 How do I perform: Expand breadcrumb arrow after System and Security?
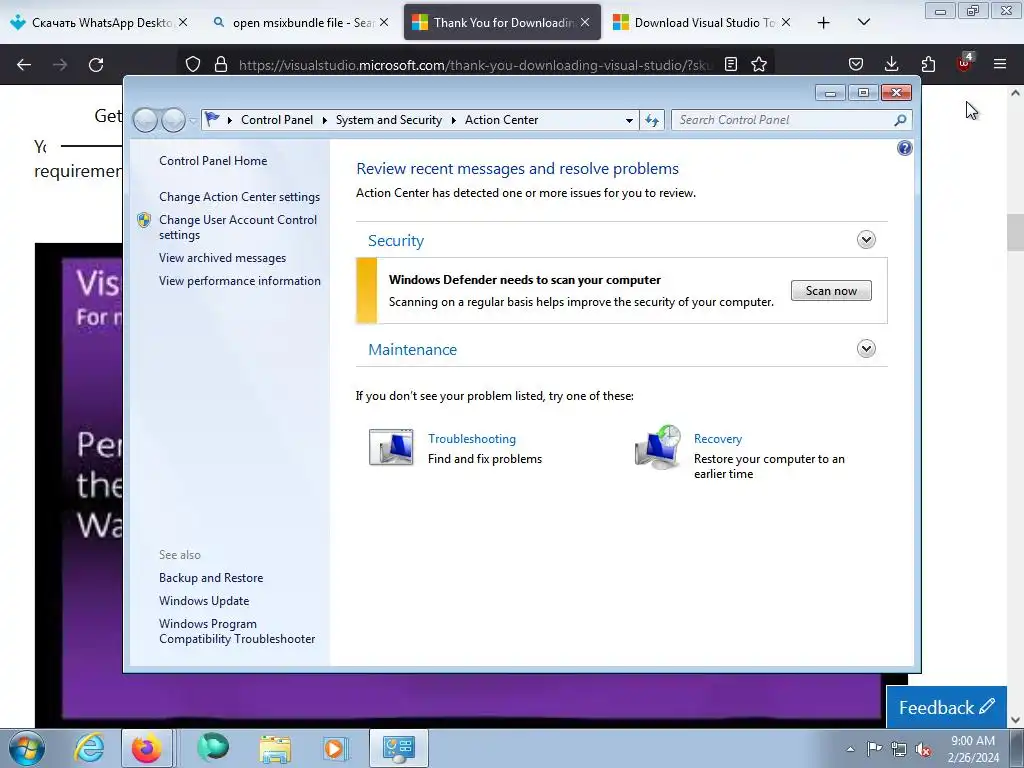coord(453,120)
